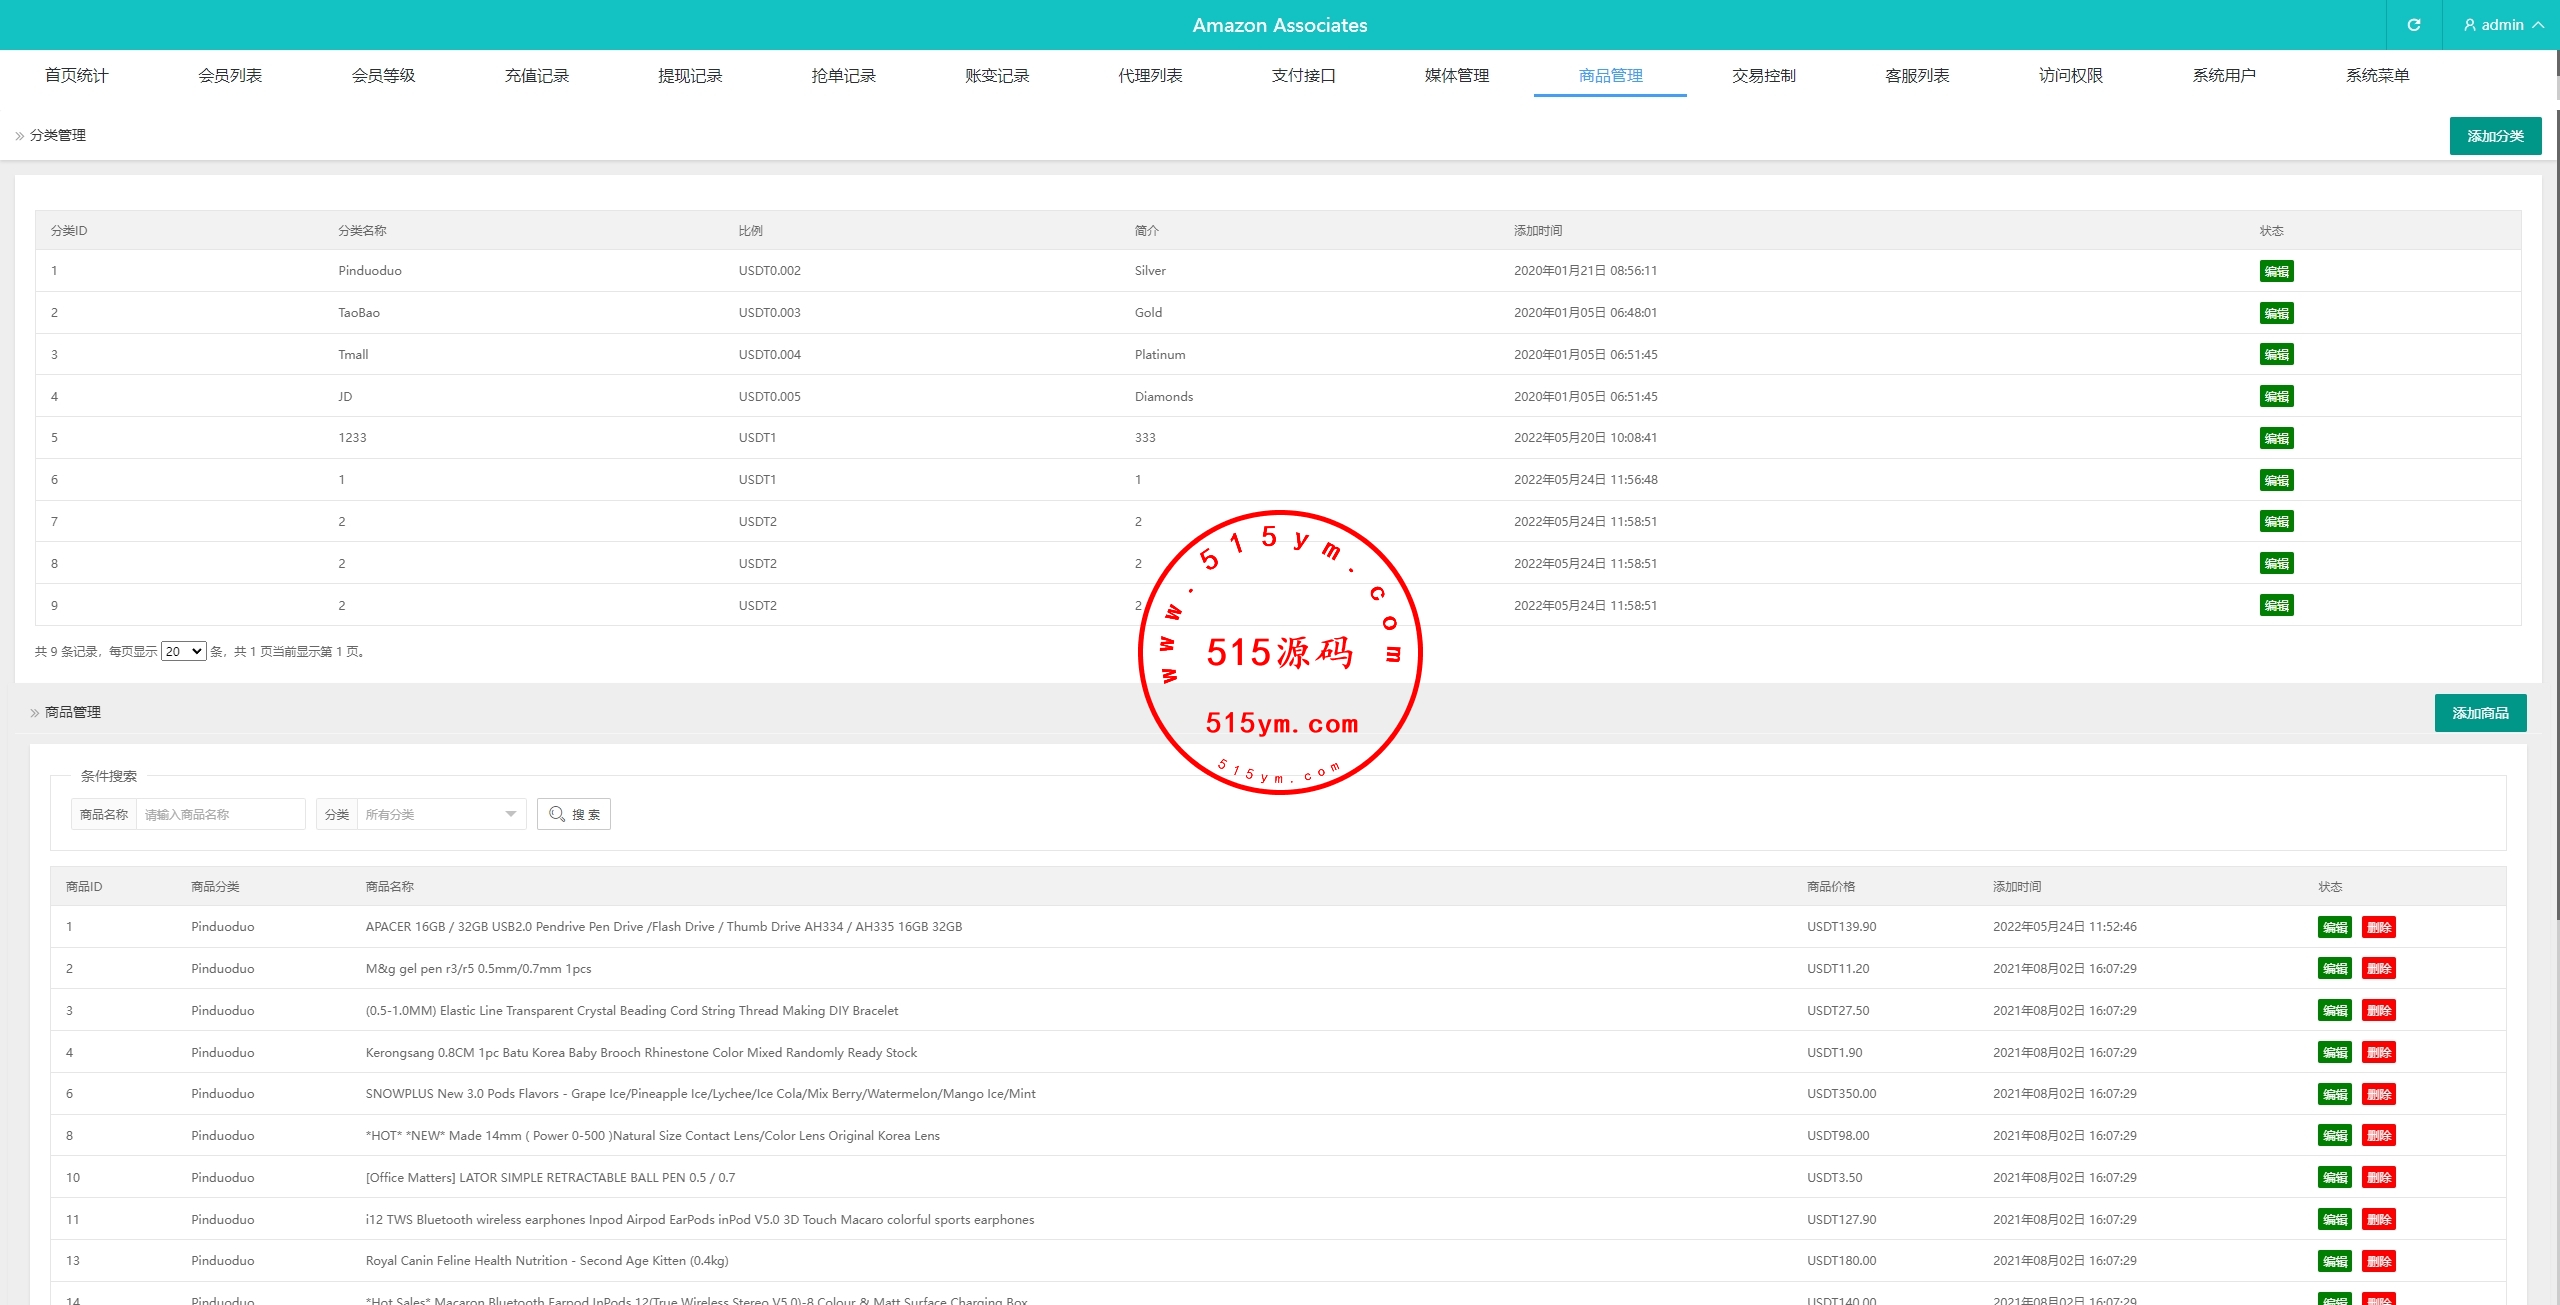This screenshot has width=2560, height=1305.
Task: Focus the product name input field
Action: click(x=220, y=814)
